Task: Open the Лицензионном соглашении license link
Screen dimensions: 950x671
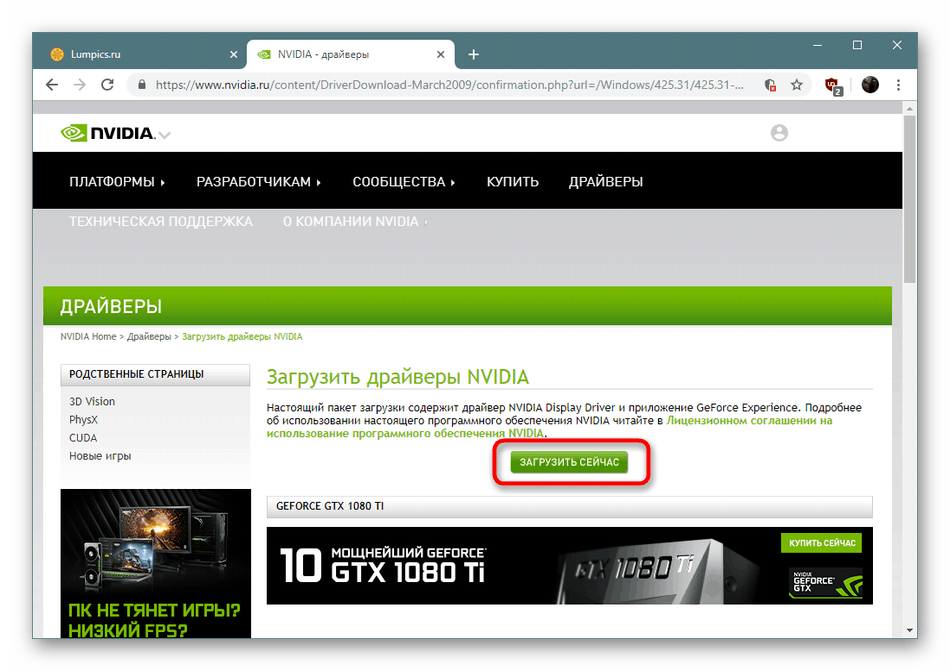Action: tap(749, 420)
